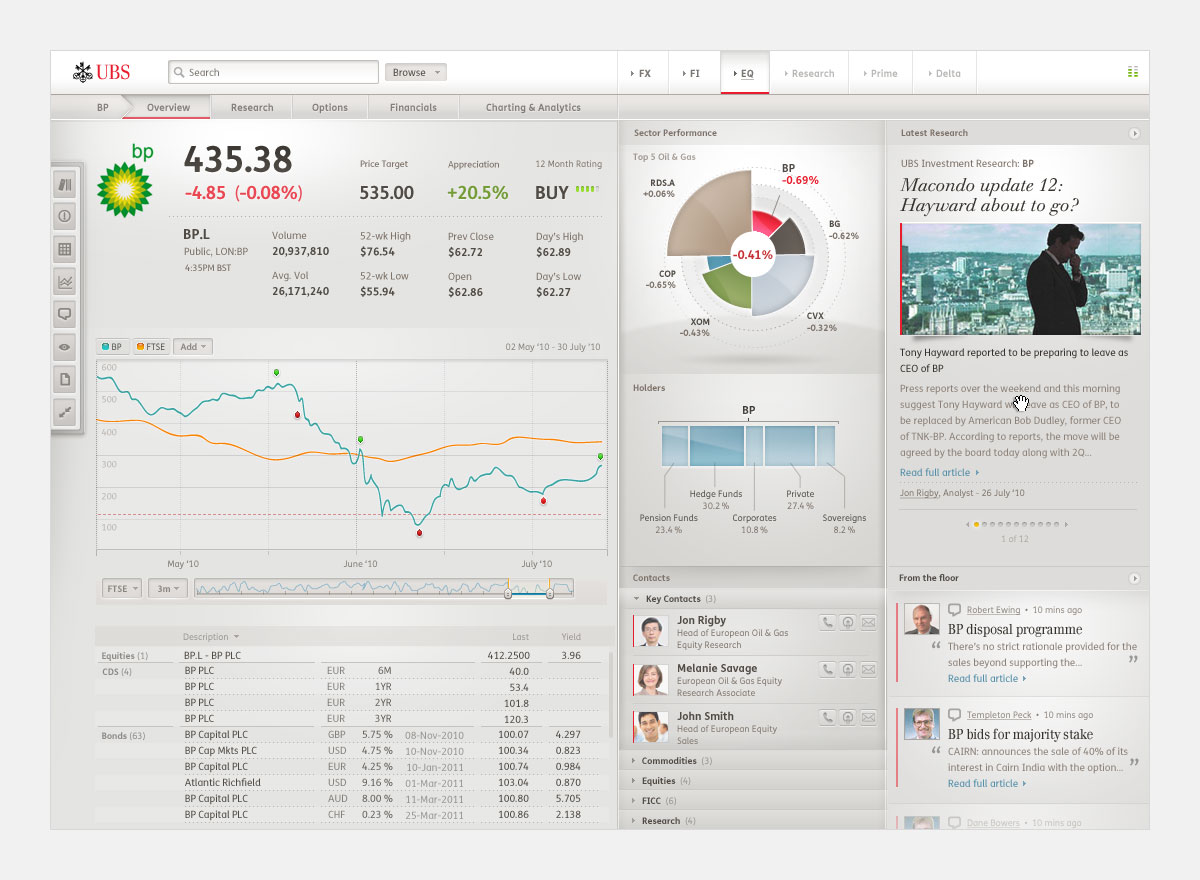Toggle the FTSE series on the chart
The width and height of the screenshot is (1200, 880).
[151, 347]
